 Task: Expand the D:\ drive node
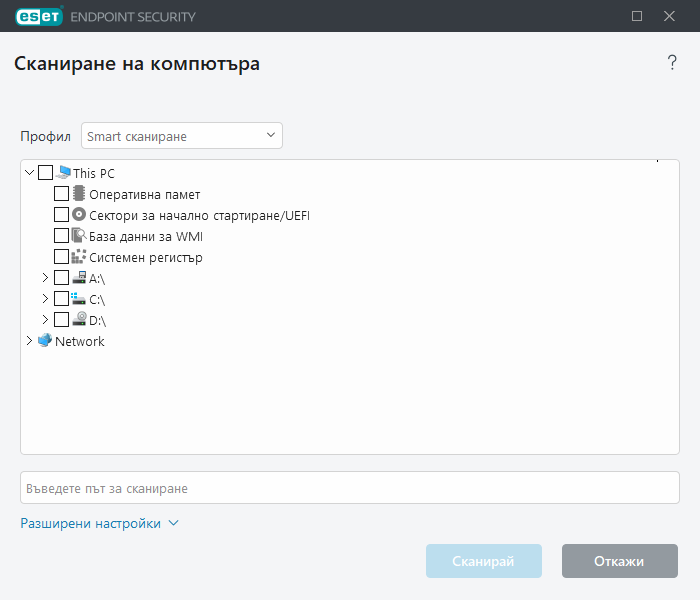coord(45,320)
